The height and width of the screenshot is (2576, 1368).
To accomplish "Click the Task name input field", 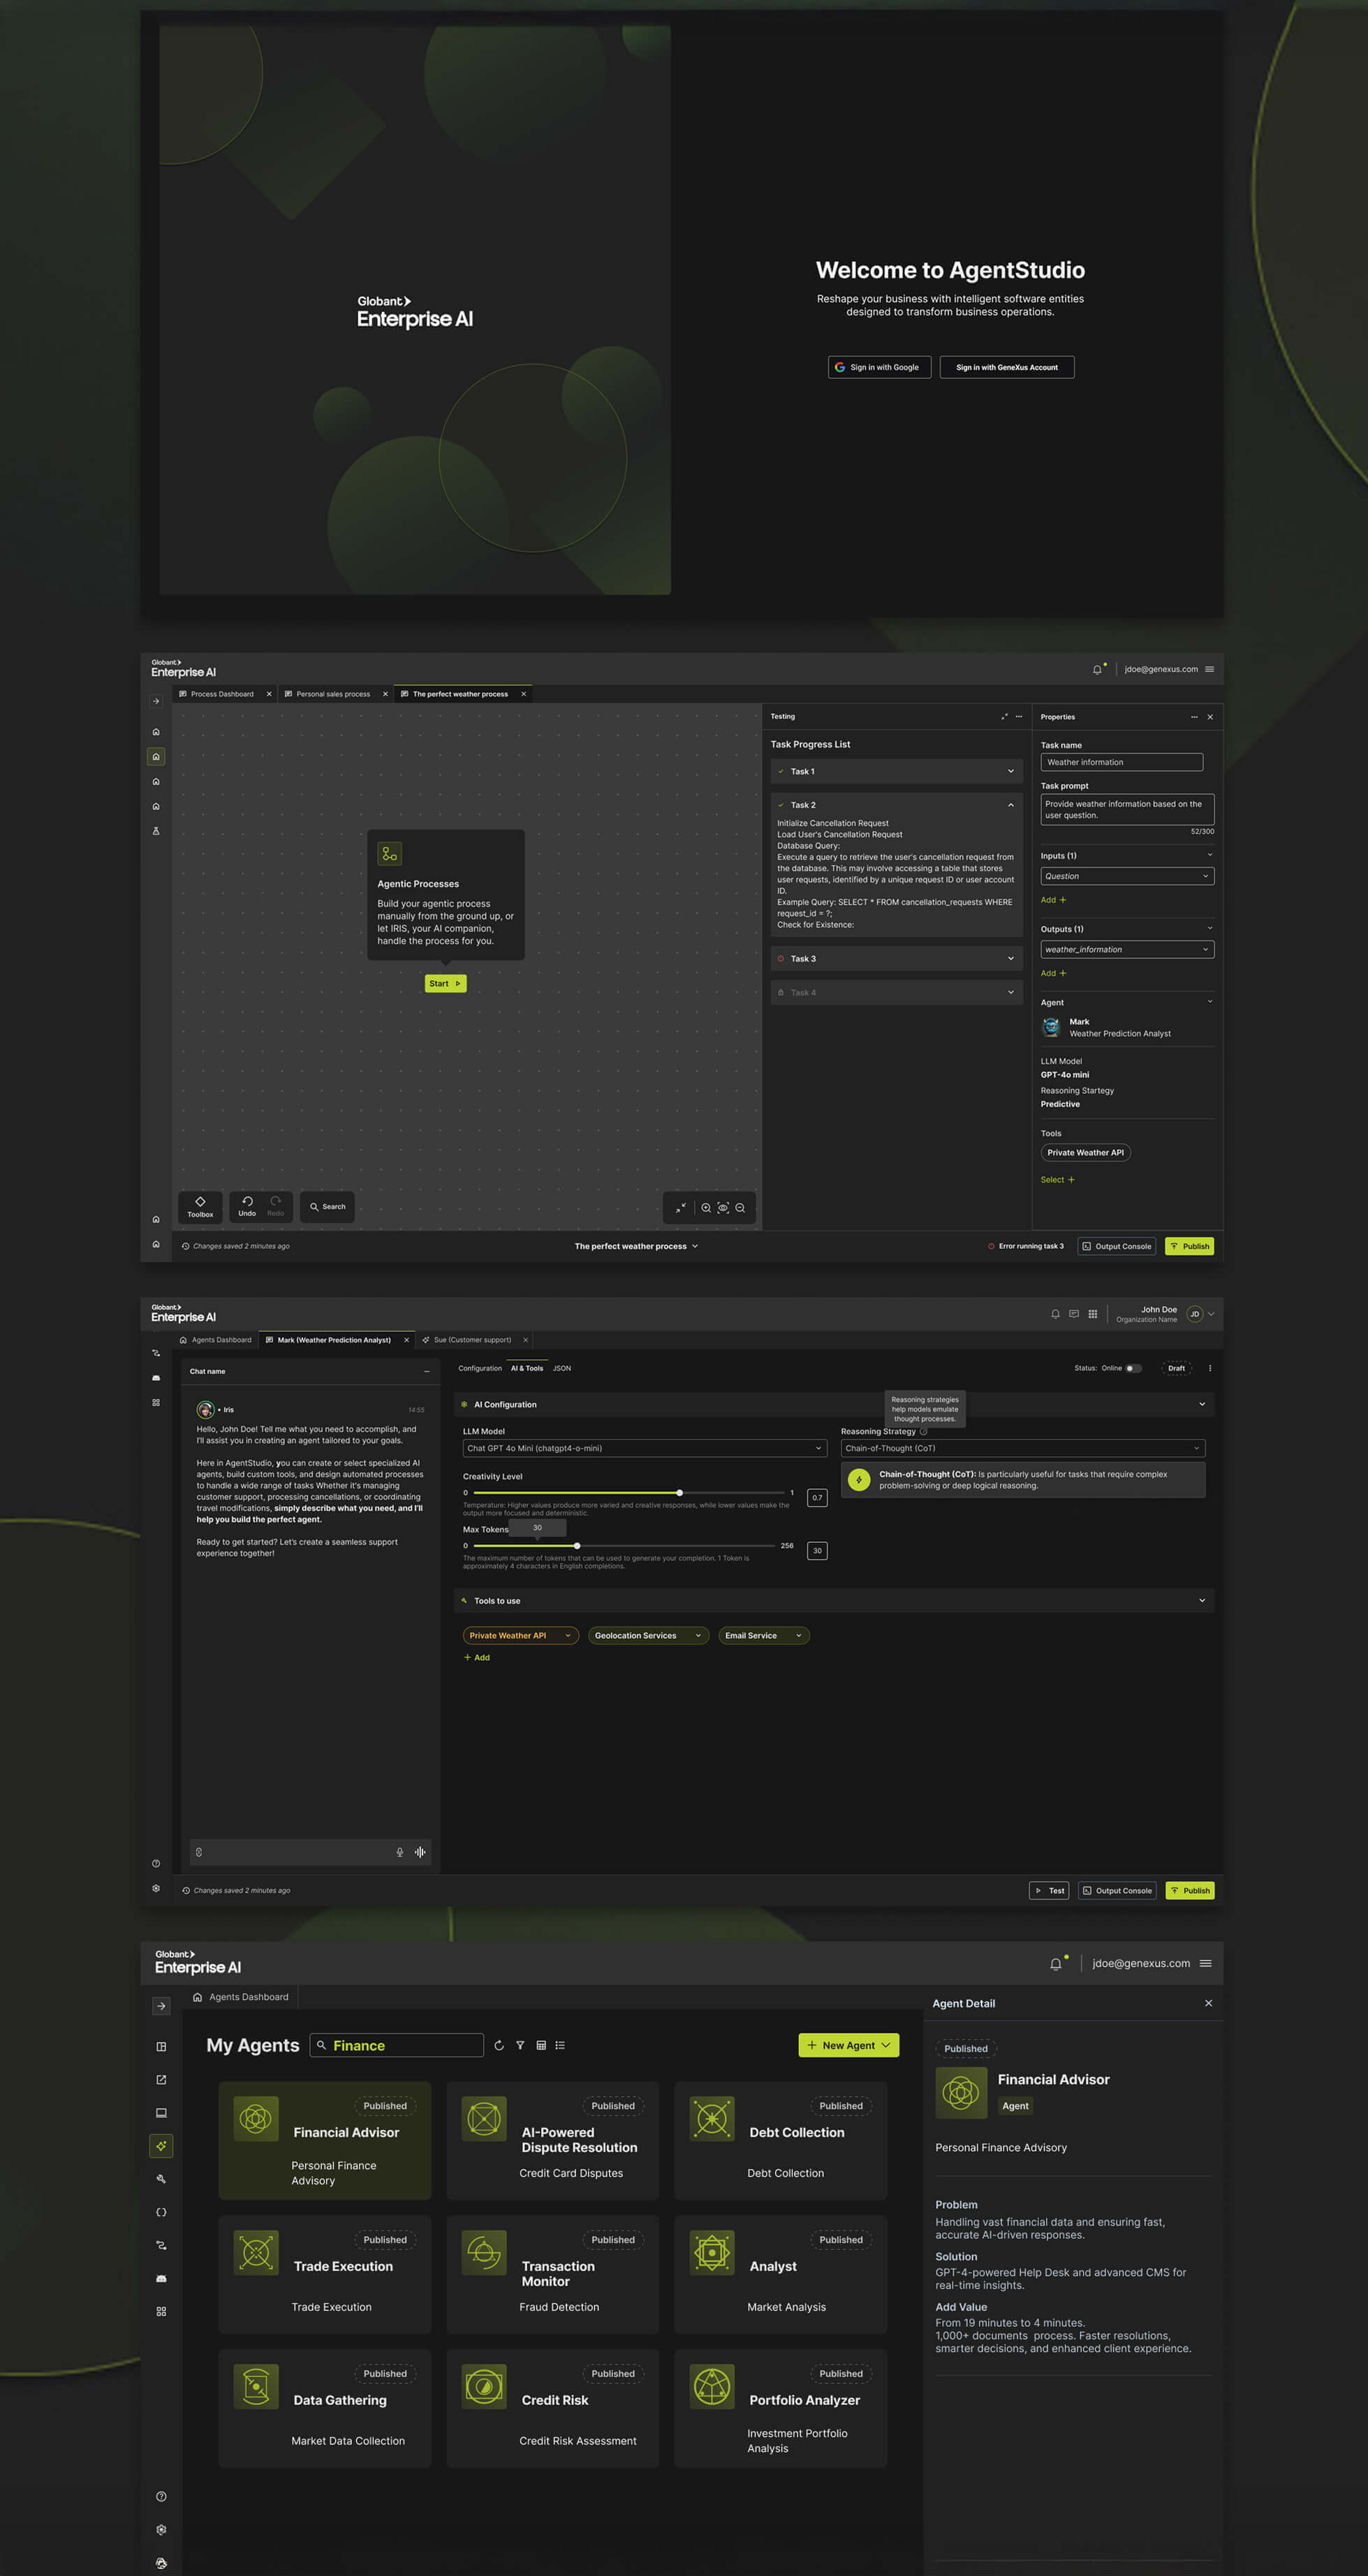I will pos(1121,762).
